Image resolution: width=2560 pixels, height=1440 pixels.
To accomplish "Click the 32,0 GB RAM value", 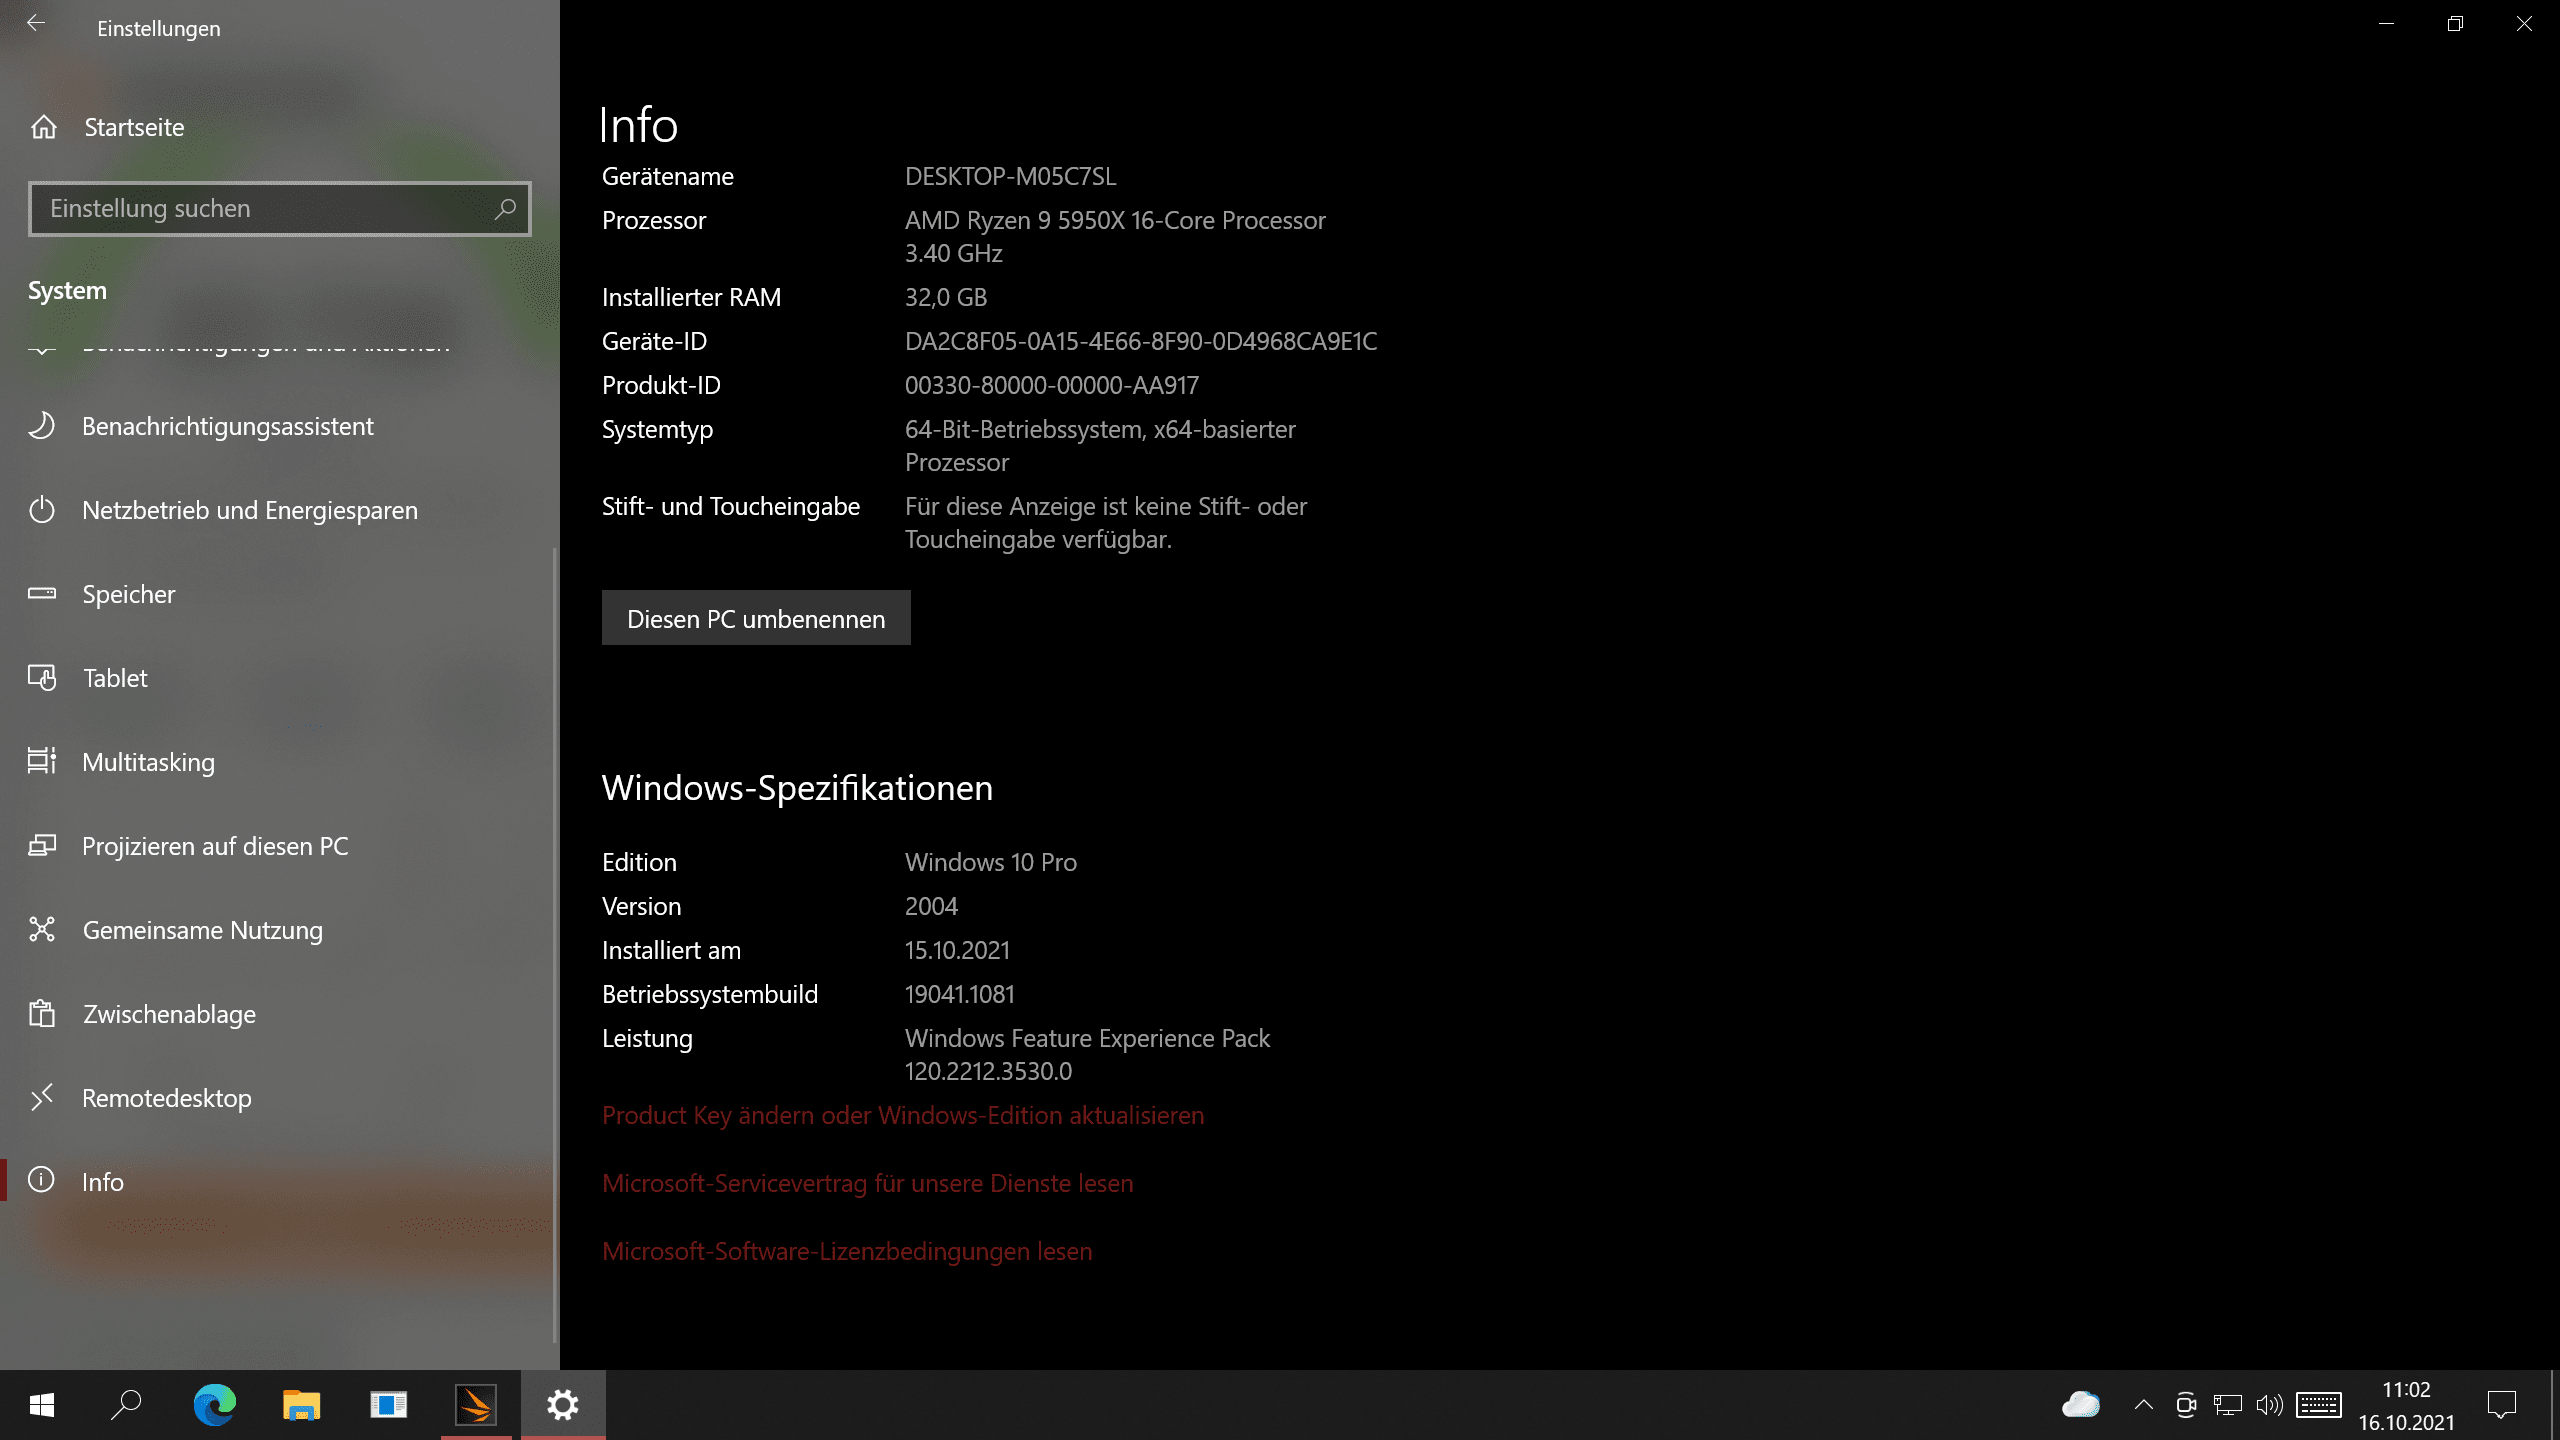I will 946,297.
